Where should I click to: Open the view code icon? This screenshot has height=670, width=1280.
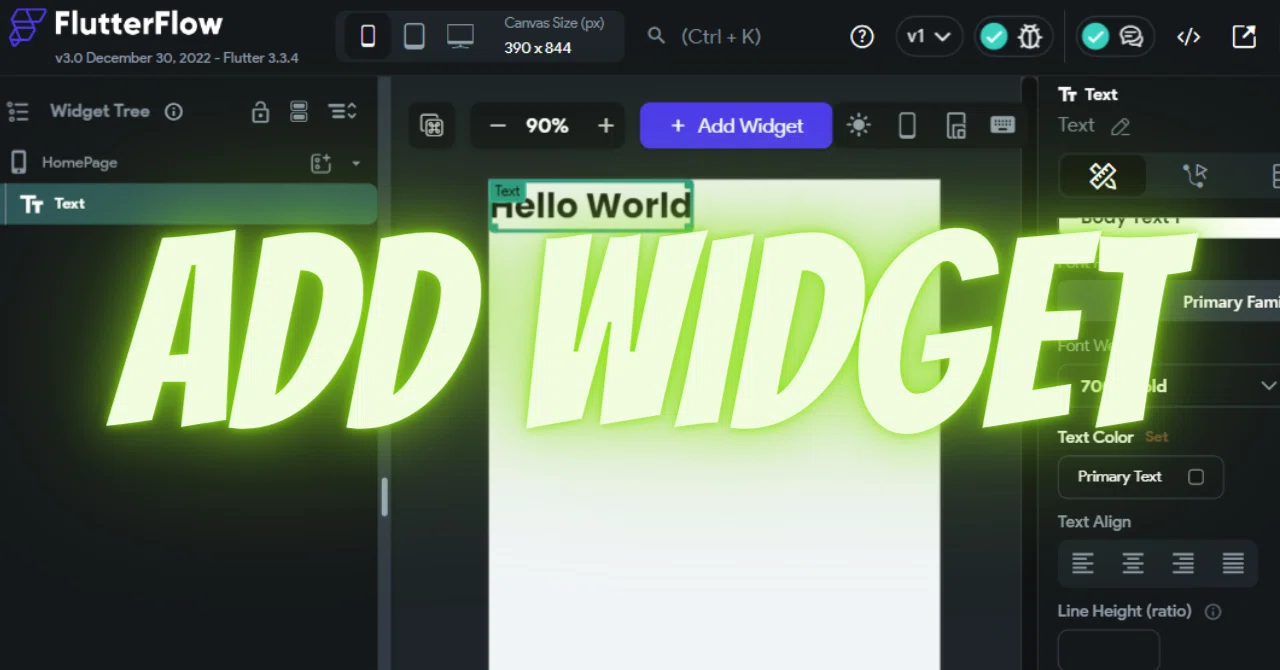click(x=1188, y=37)
